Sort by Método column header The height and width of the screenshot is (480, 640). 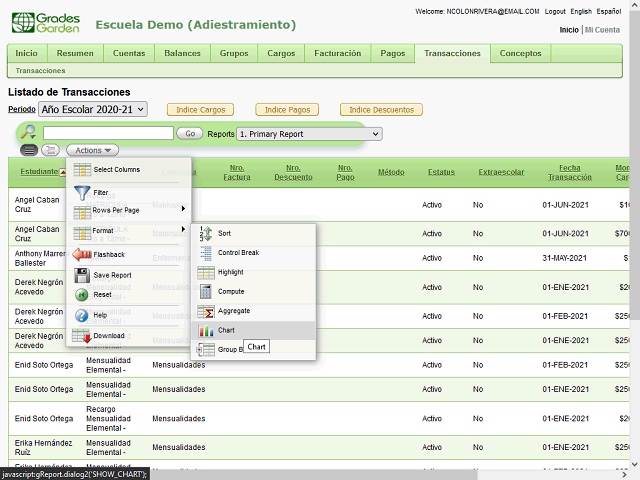(391, 172)
